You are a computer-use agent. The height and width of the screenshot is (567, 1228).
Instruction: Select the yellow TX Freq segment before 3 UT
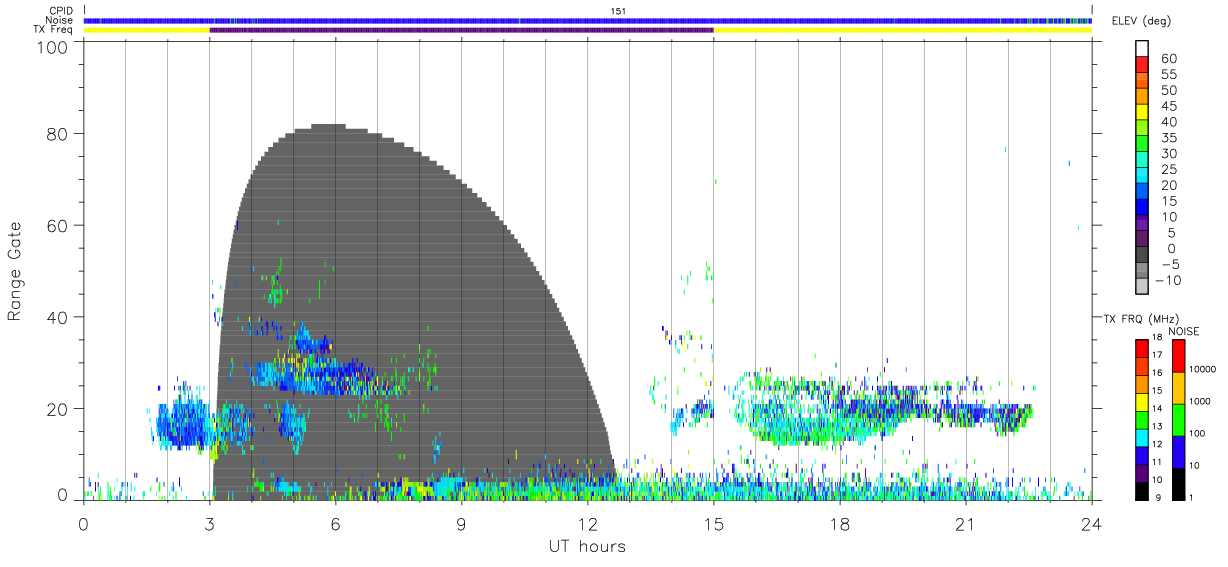click(147, 30)
